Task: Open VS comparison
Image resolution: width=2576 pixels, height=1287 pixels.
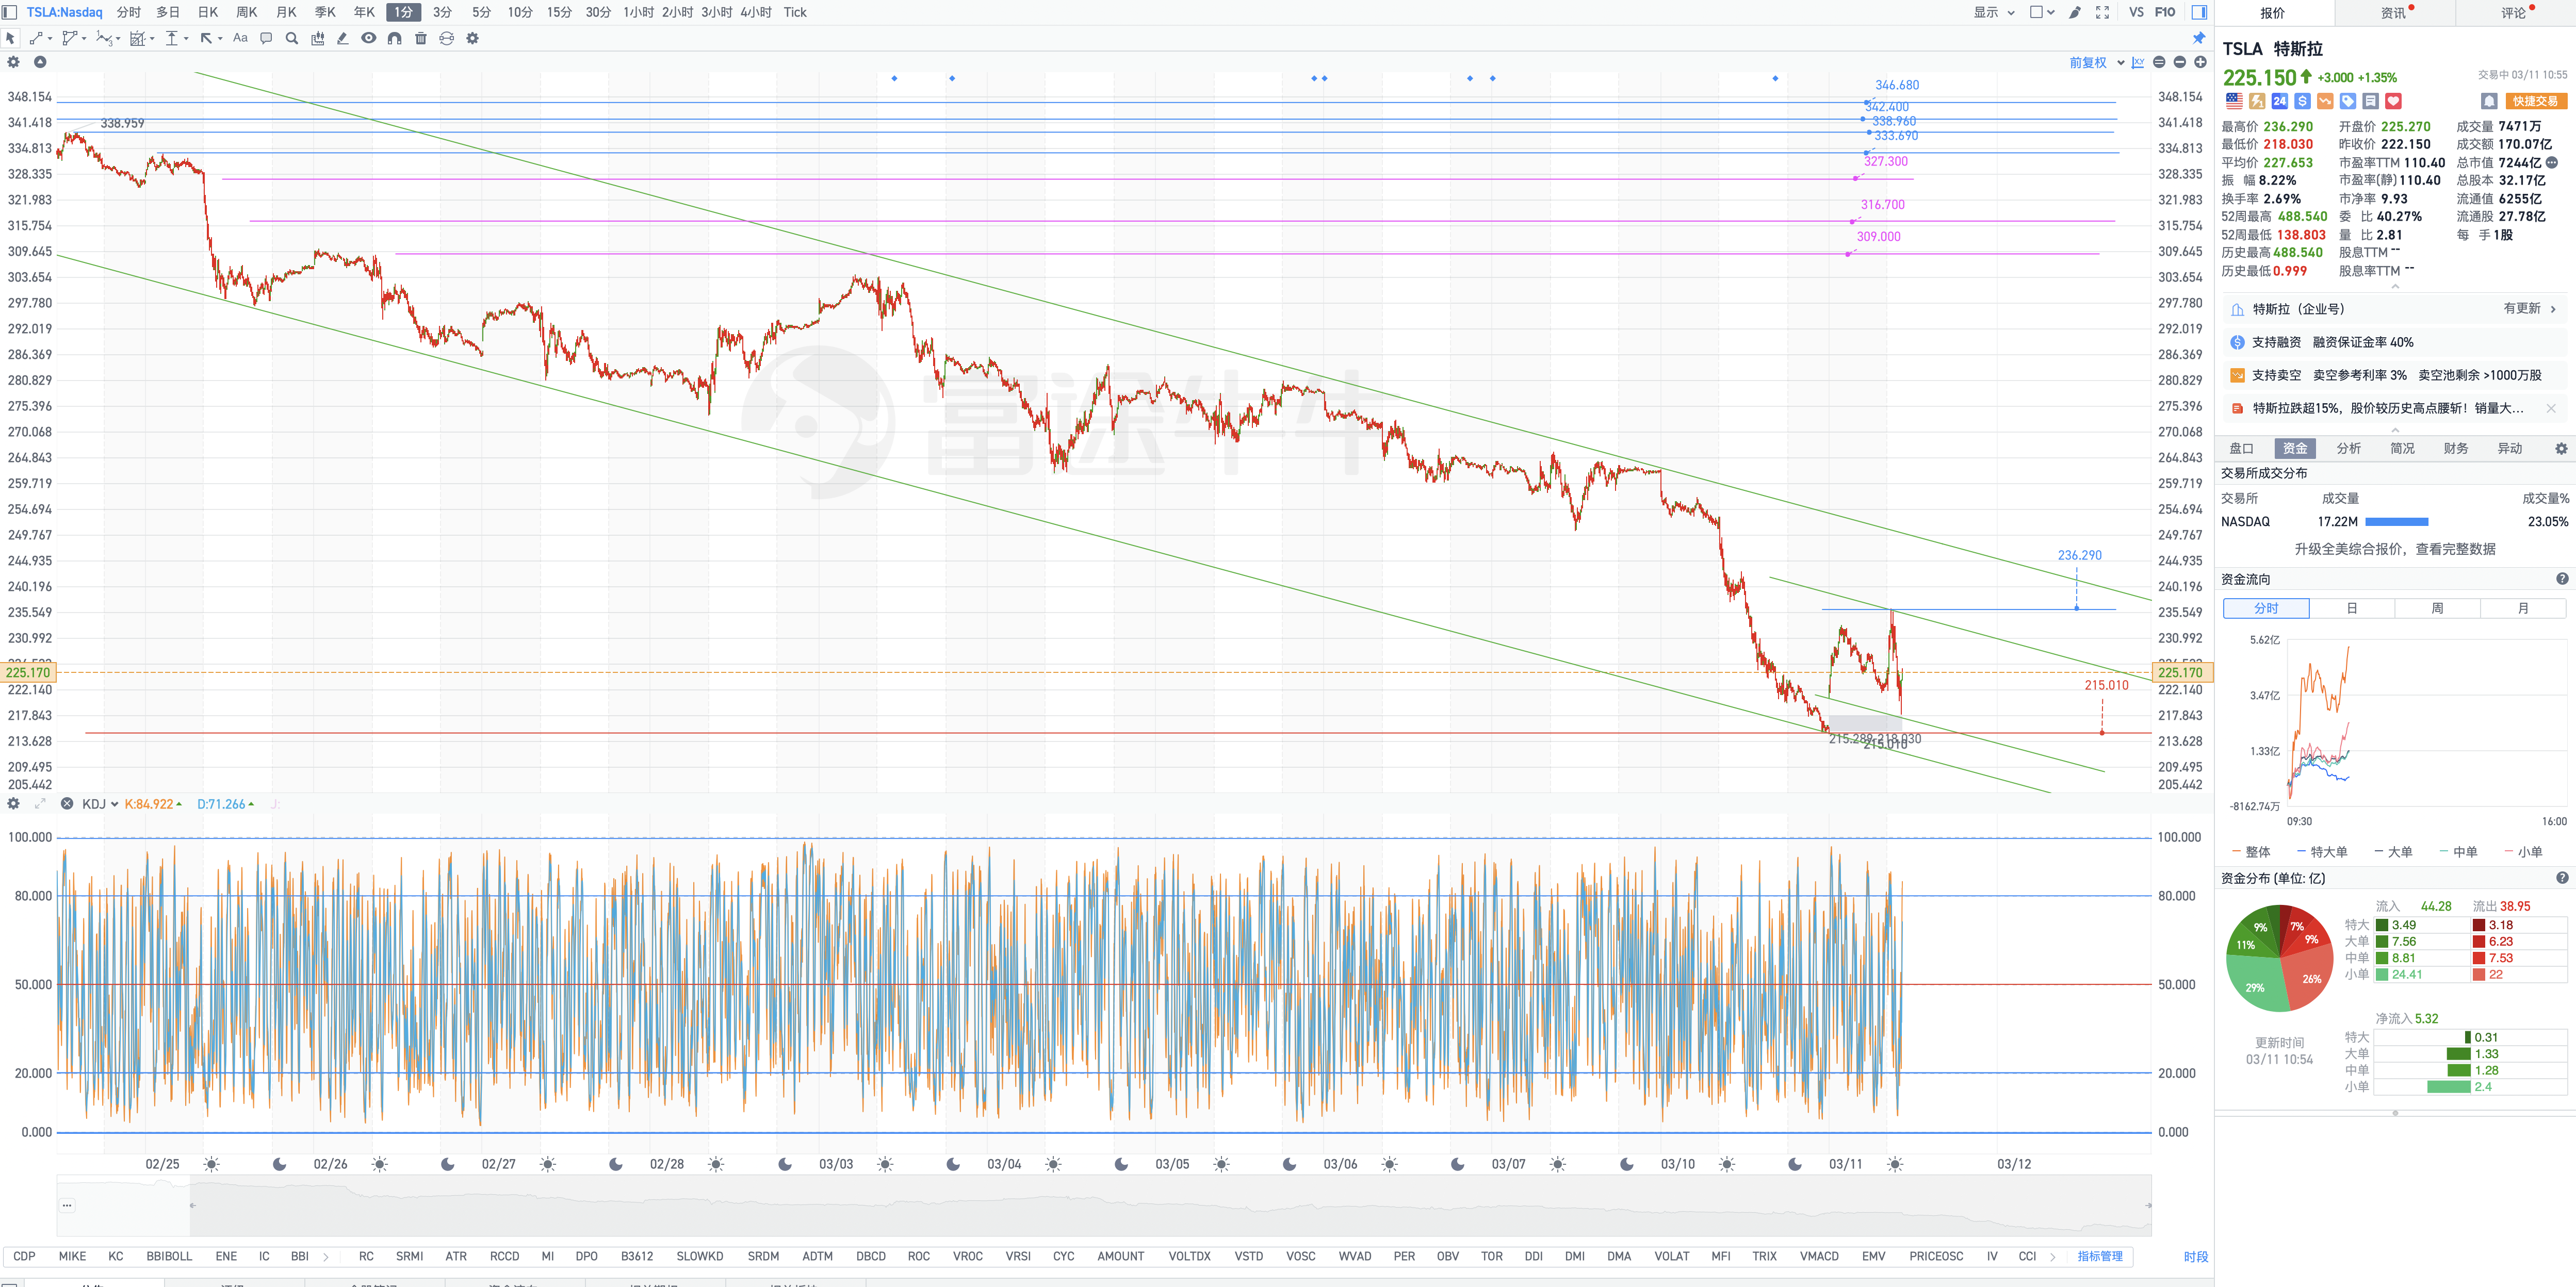Action: (x=2136, y=12)
